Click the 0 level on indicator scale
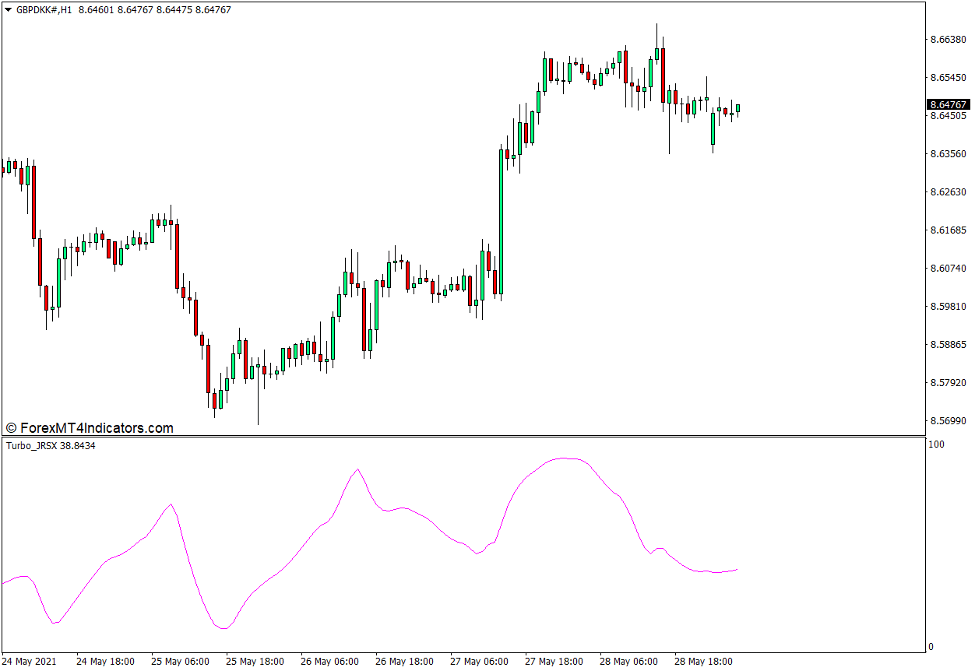 931,647
